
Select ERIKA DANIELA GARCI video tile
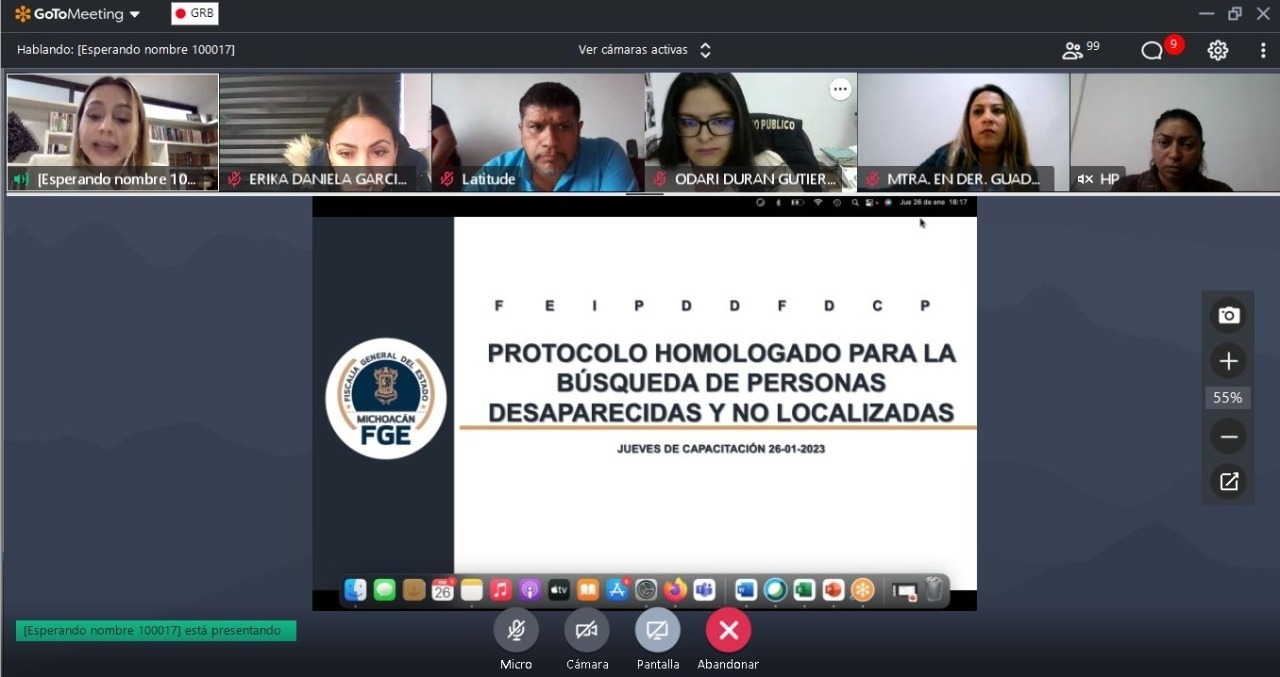pyautogui.click(x=325, y=130)
